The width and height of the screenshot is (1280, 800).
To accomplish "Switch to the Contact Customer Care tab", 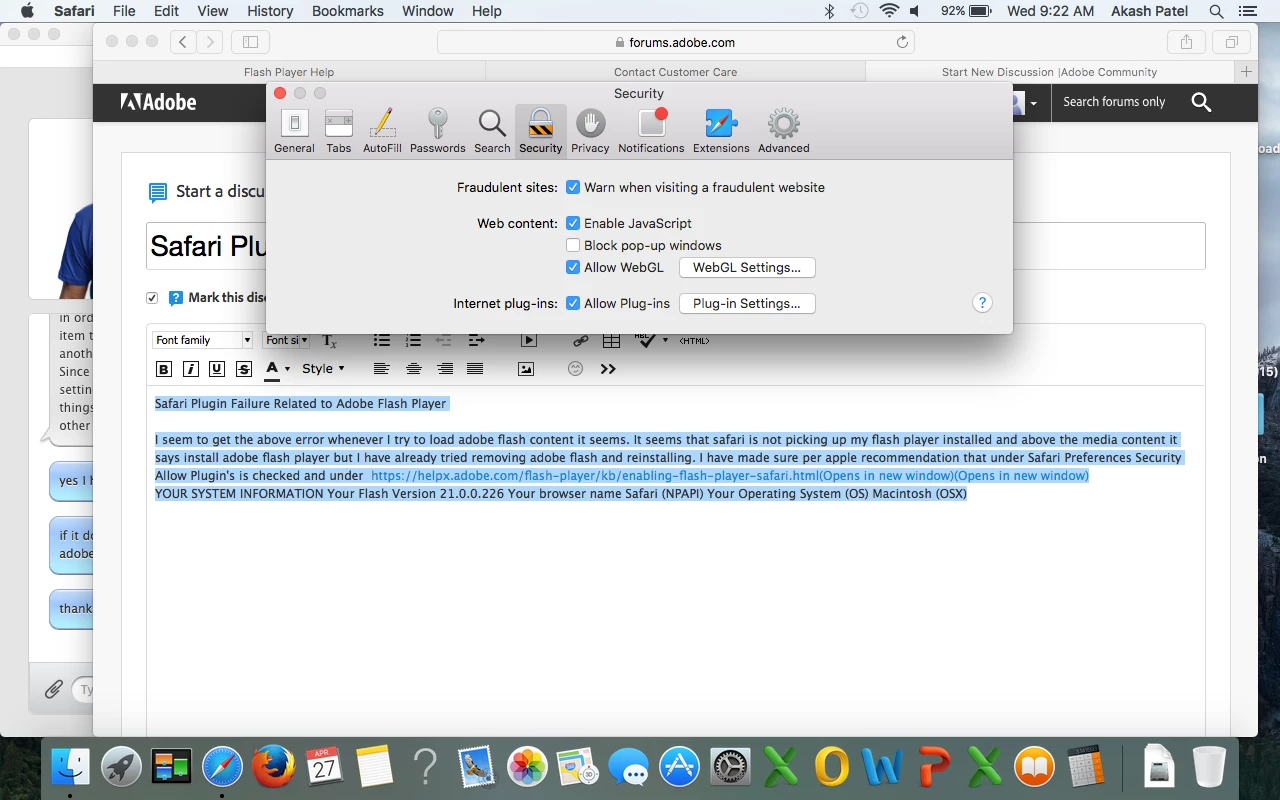I will (675, 72).
